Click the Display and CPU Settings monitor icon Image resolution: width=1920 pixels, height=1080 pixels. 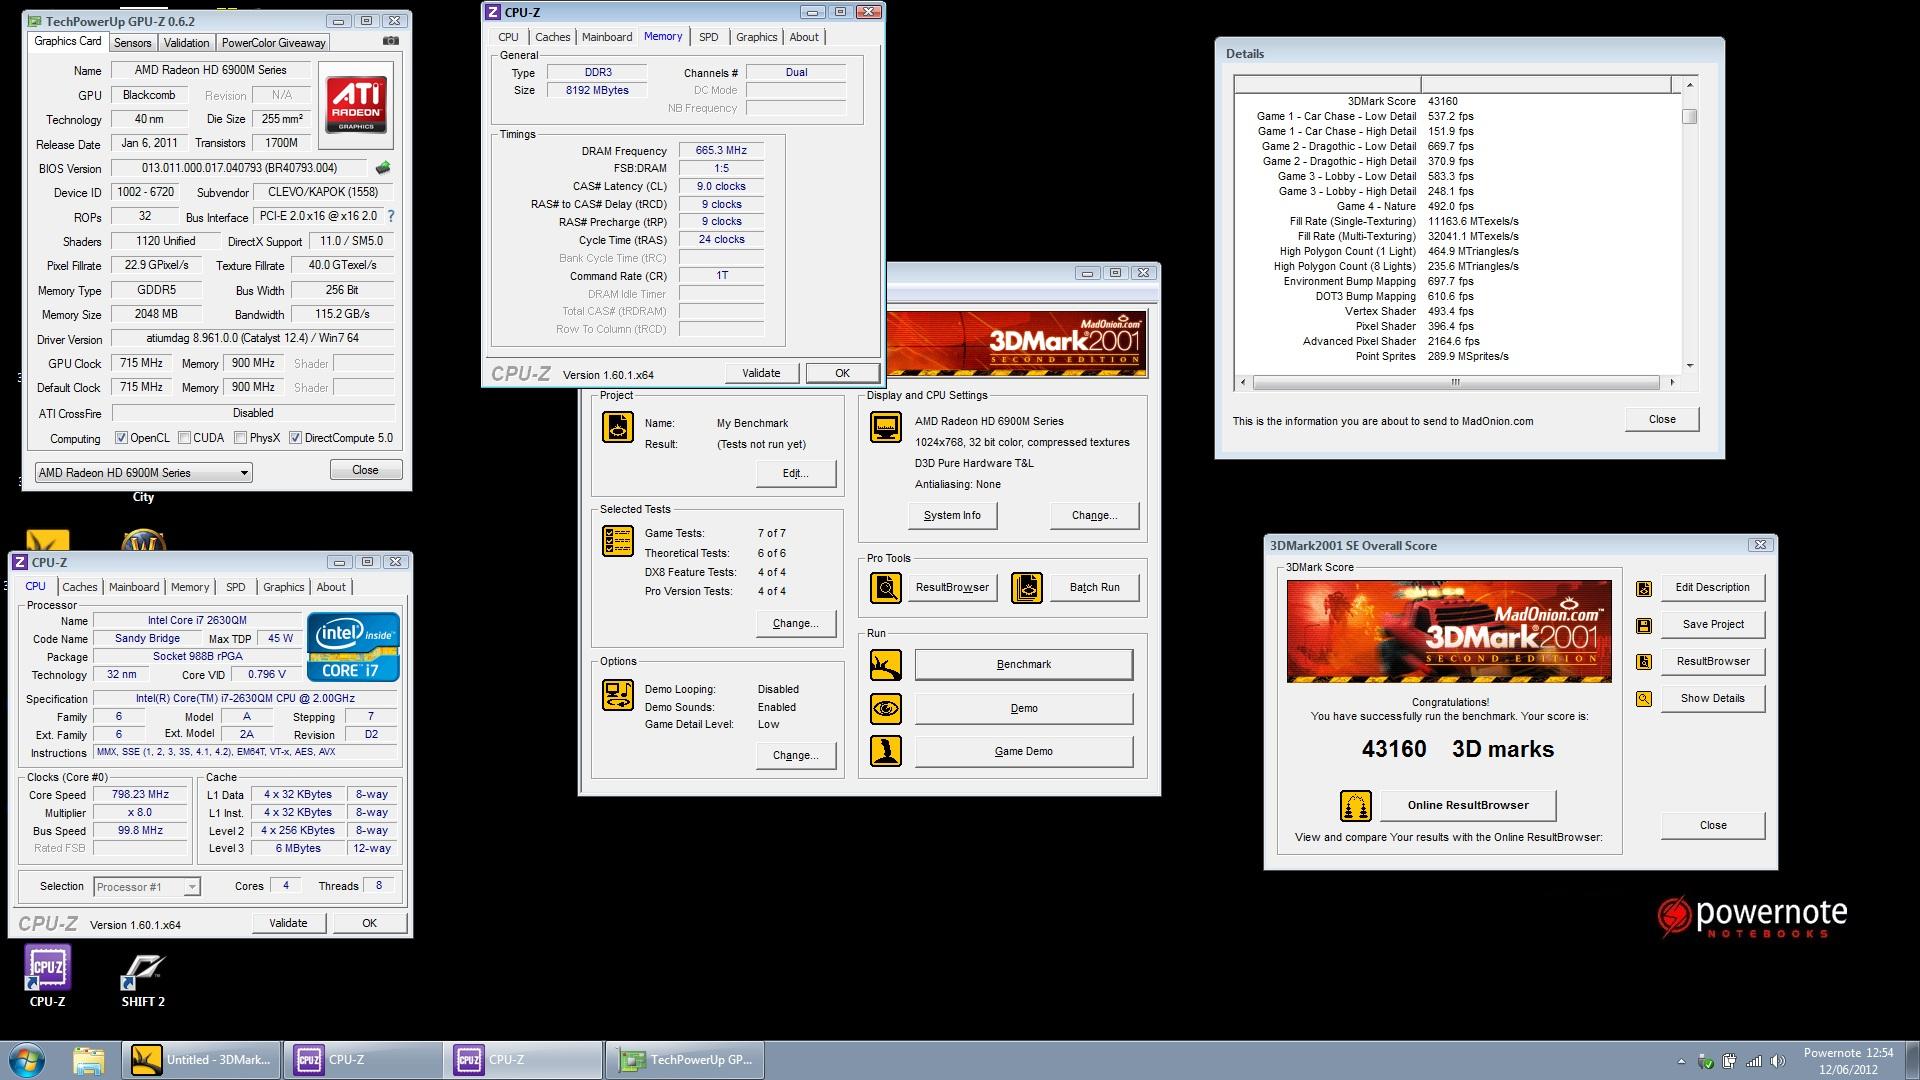pyautogui.click(x=885, y=427)
